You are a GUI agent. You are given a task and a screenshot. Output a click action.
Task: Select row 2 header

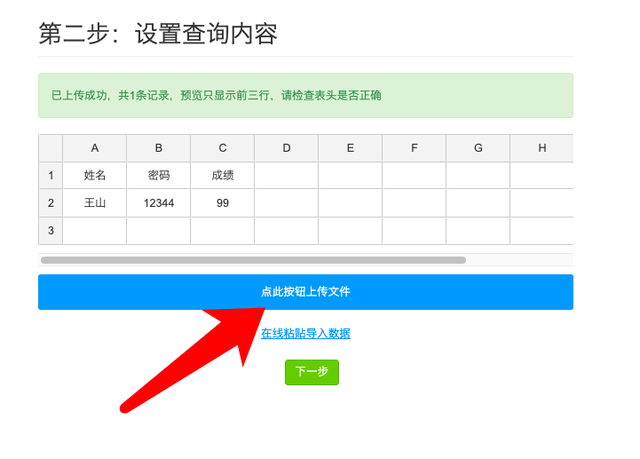(x=51, y=203)
